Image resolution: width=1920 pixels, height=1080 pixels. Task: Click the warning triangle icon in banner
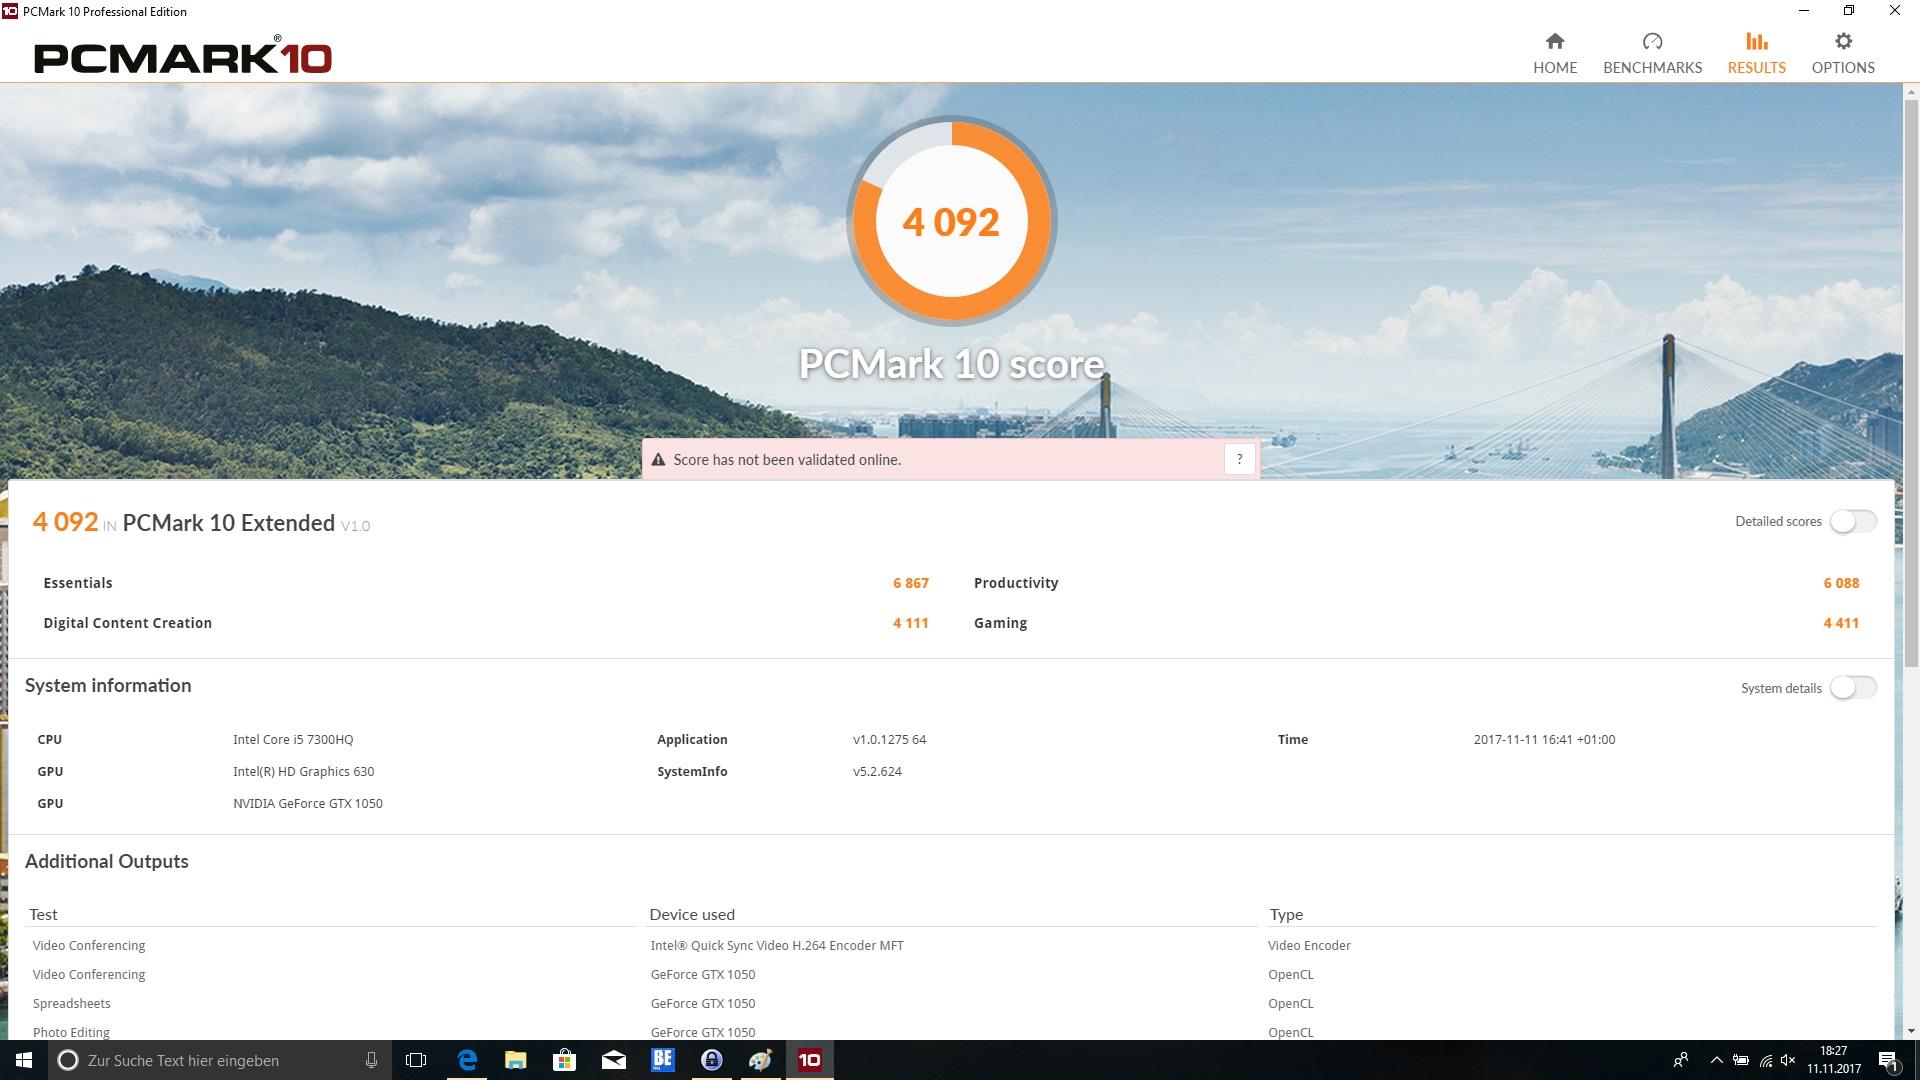(x=658, y=460)
